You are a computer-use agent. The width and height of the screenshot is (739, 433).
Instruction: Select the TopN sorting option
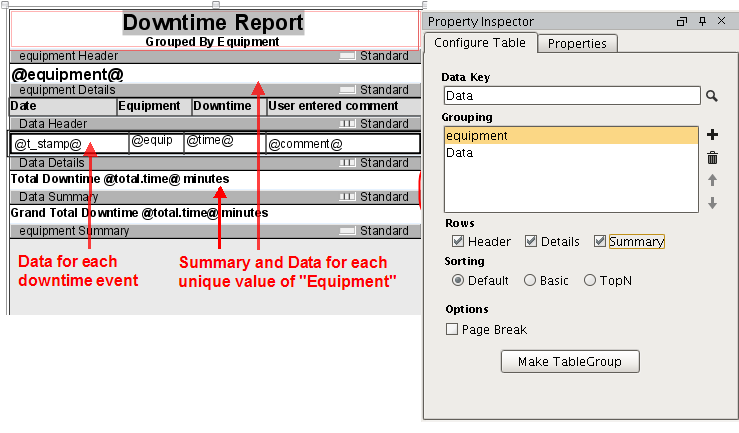click(590, 281)
